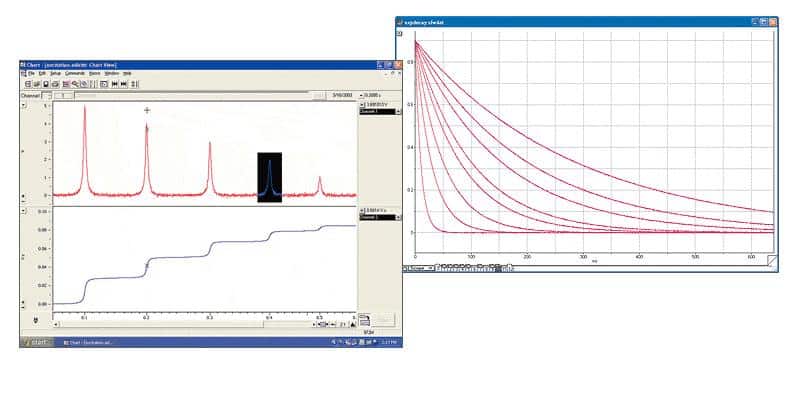Click the Window menu

(x=111, y=74)
